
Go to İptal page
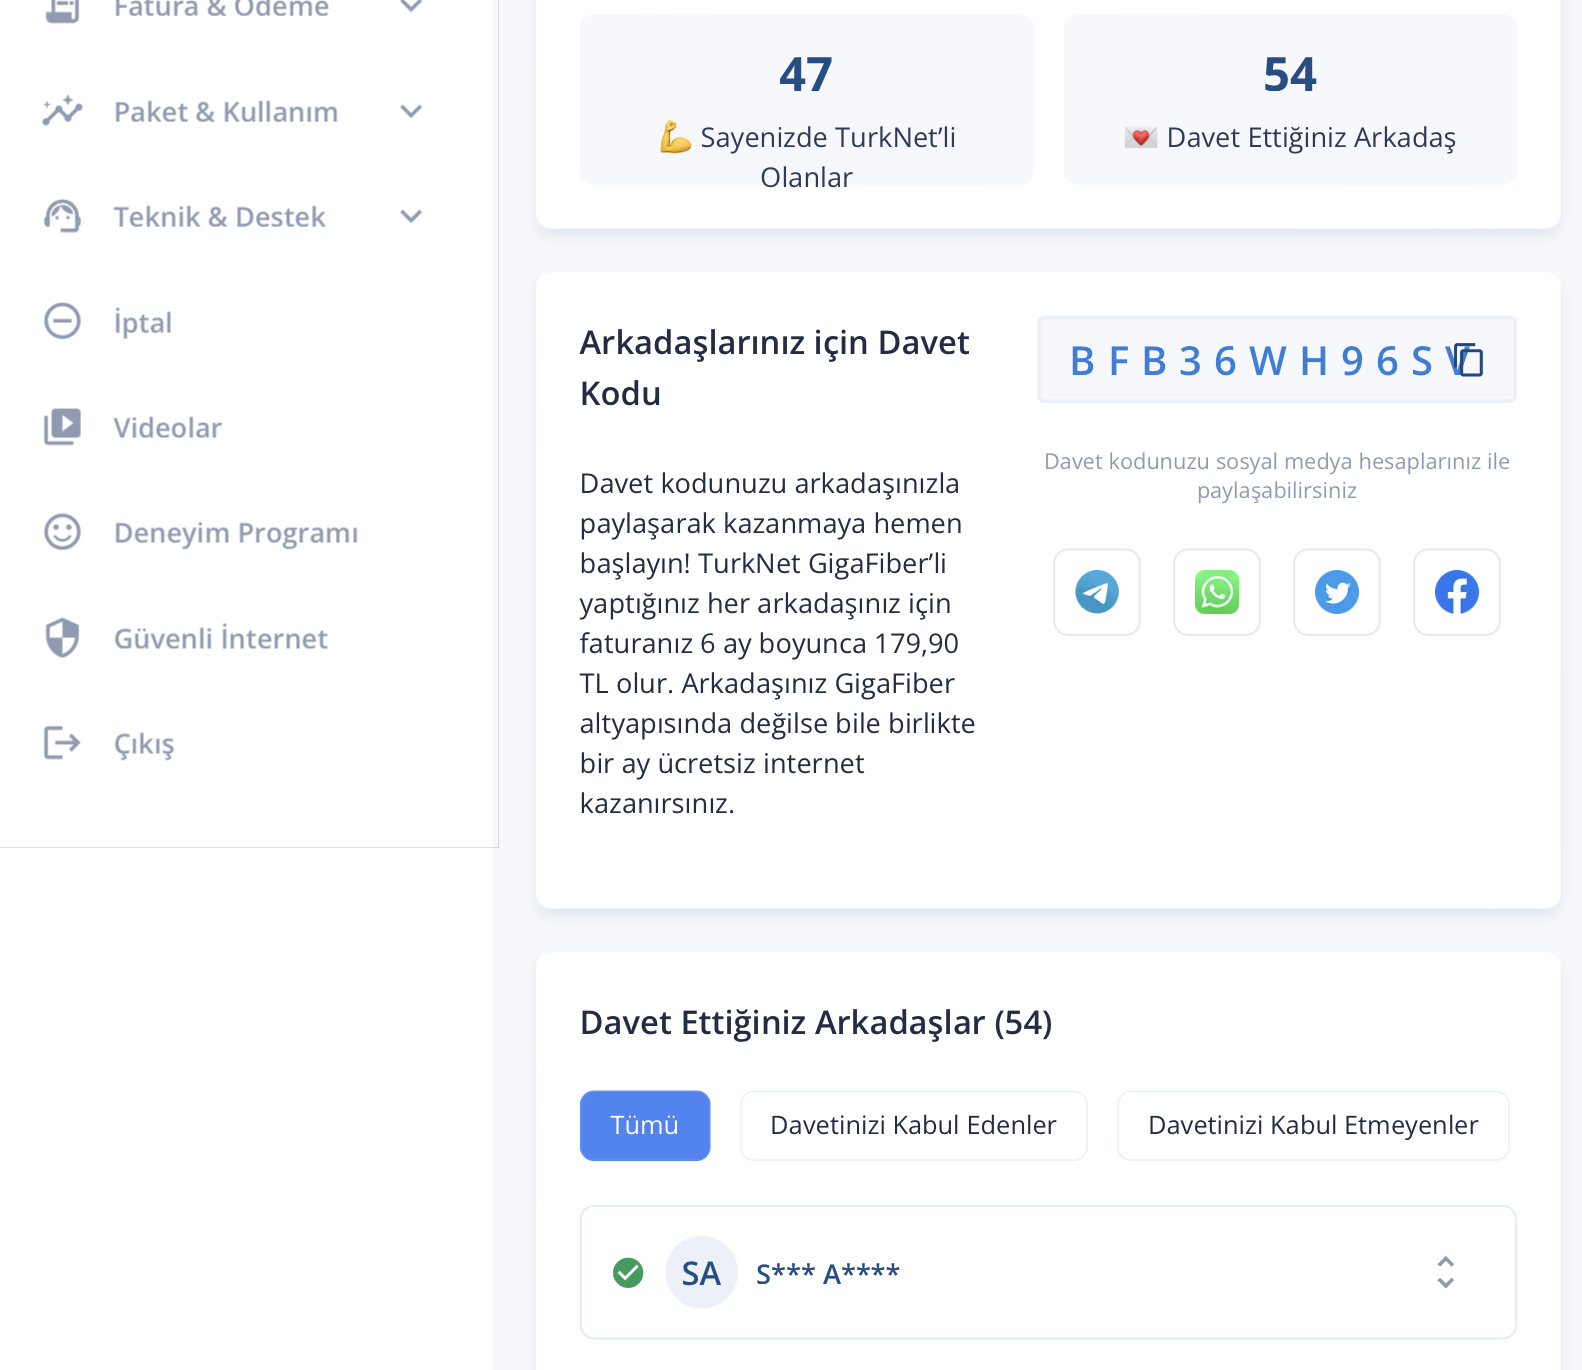click(x=143, y=322)
